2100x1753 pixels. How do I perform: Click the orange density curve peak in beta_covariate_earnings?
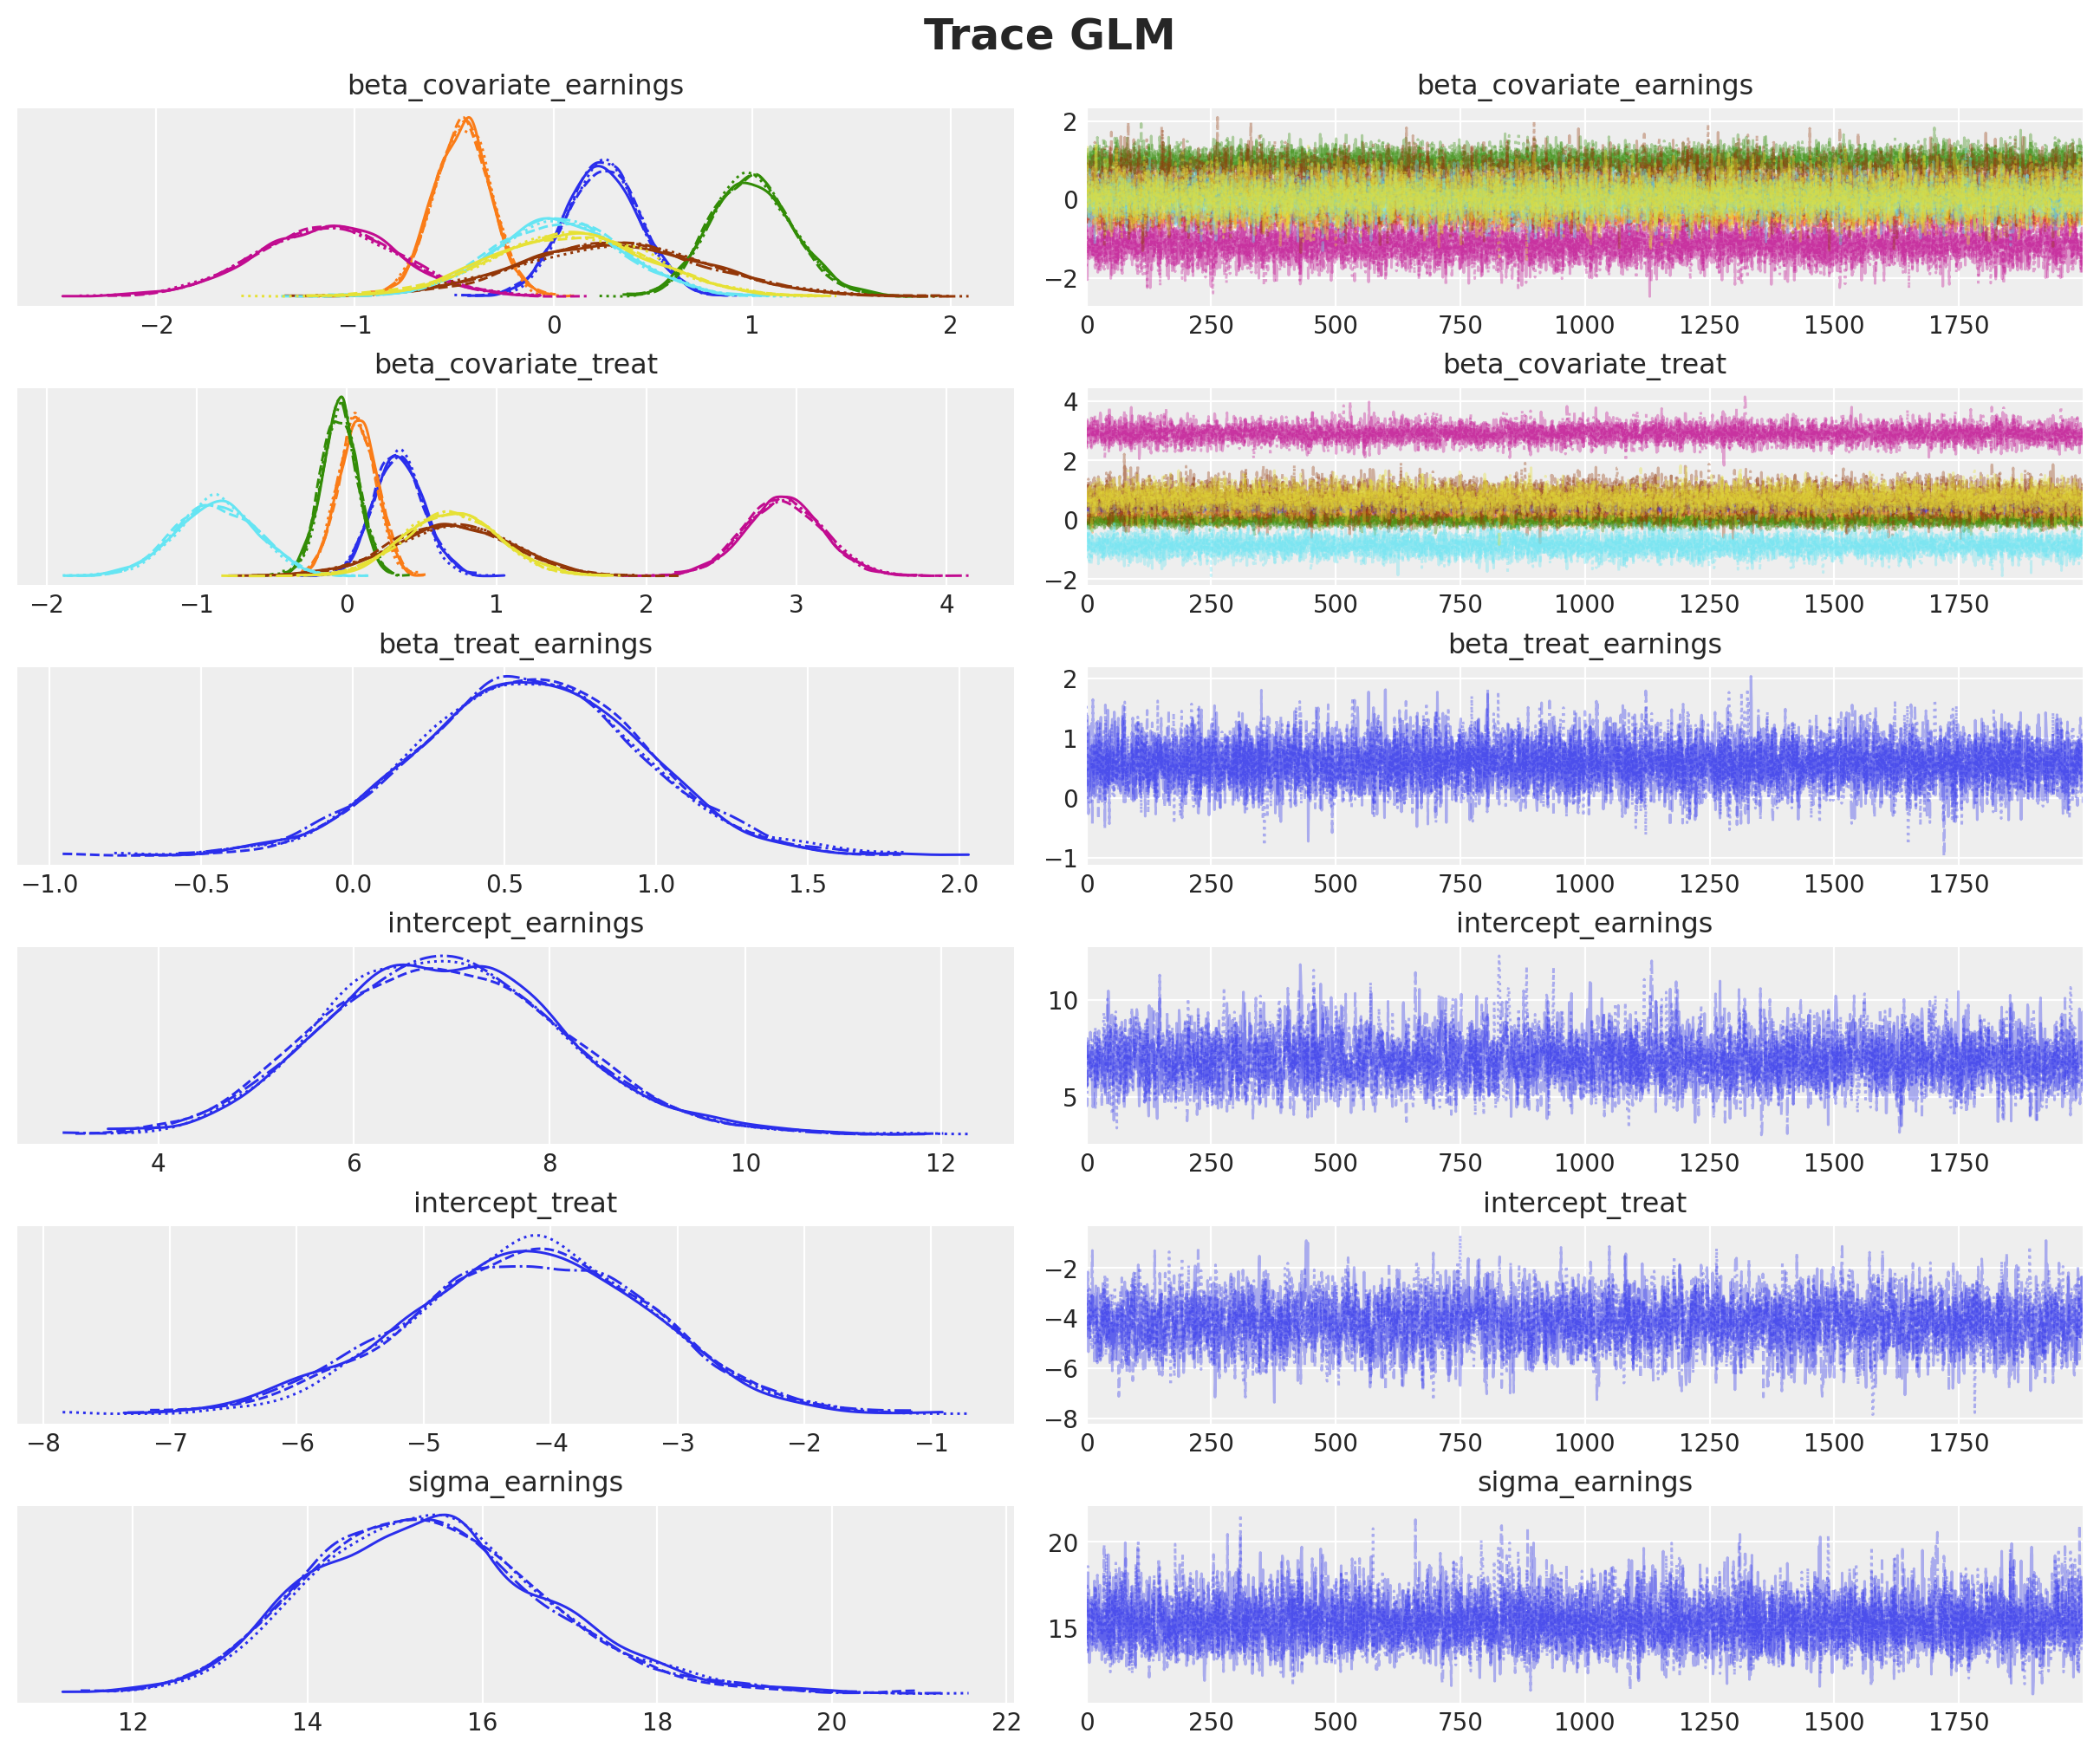click(x=467, y=120)
